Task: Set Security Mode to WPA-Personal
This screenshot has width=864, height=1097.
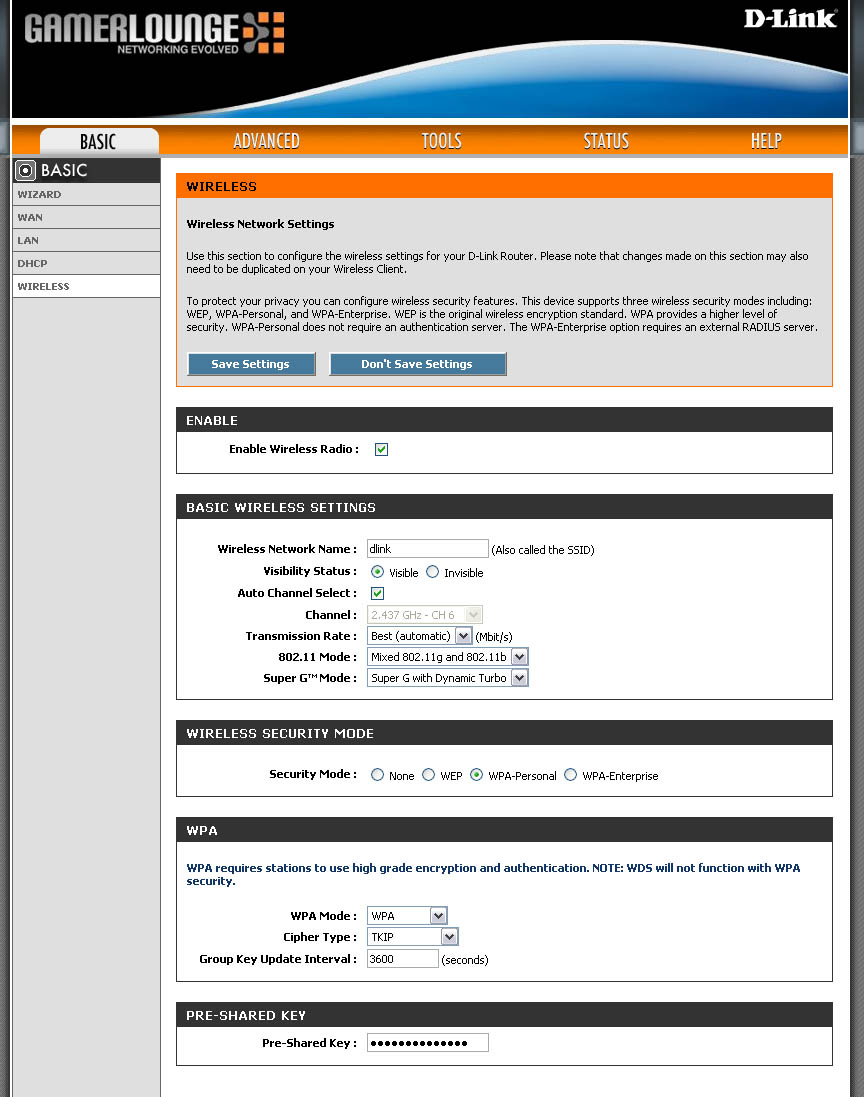Action: pyautogui.click(x=476, y=774)
